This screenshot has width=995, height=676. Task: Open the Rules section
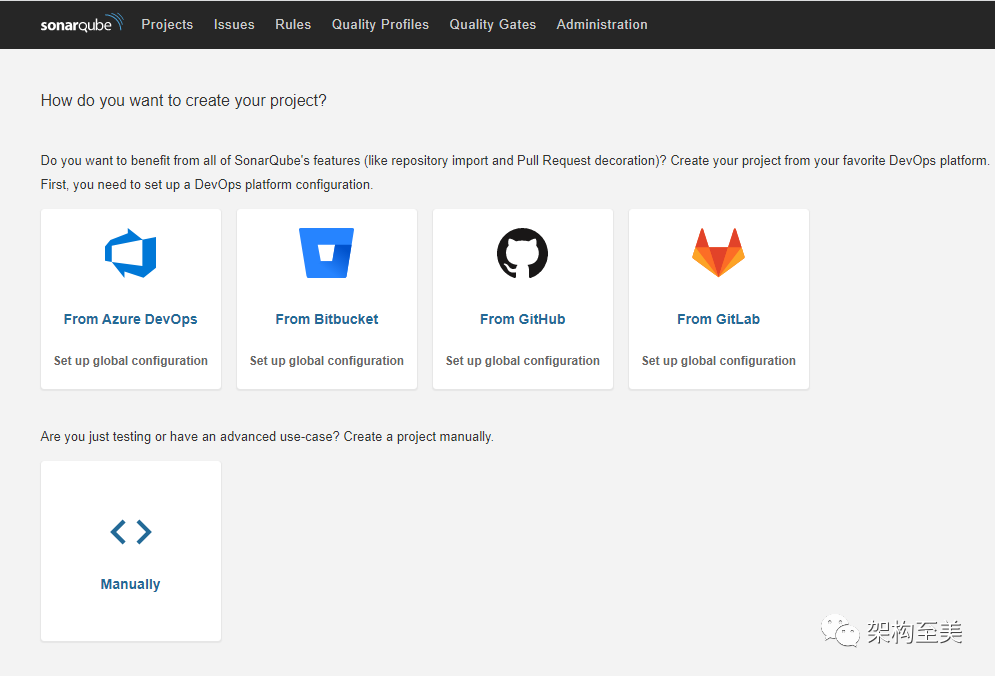(x=293, y=24)
